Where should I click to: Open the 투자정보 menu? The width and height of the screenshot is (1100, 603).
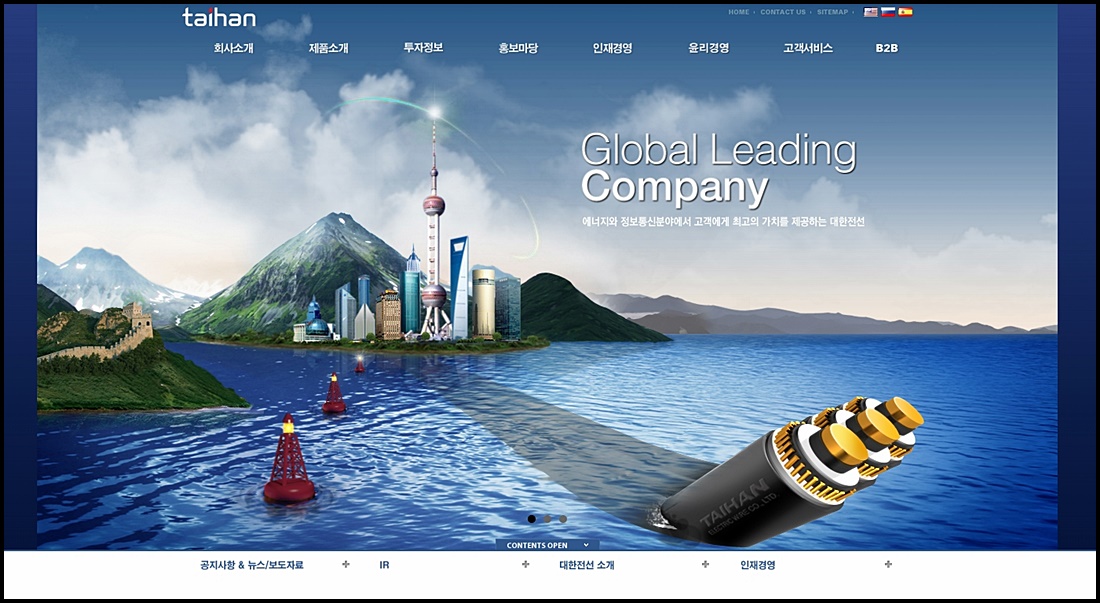[x=423, y=48]
